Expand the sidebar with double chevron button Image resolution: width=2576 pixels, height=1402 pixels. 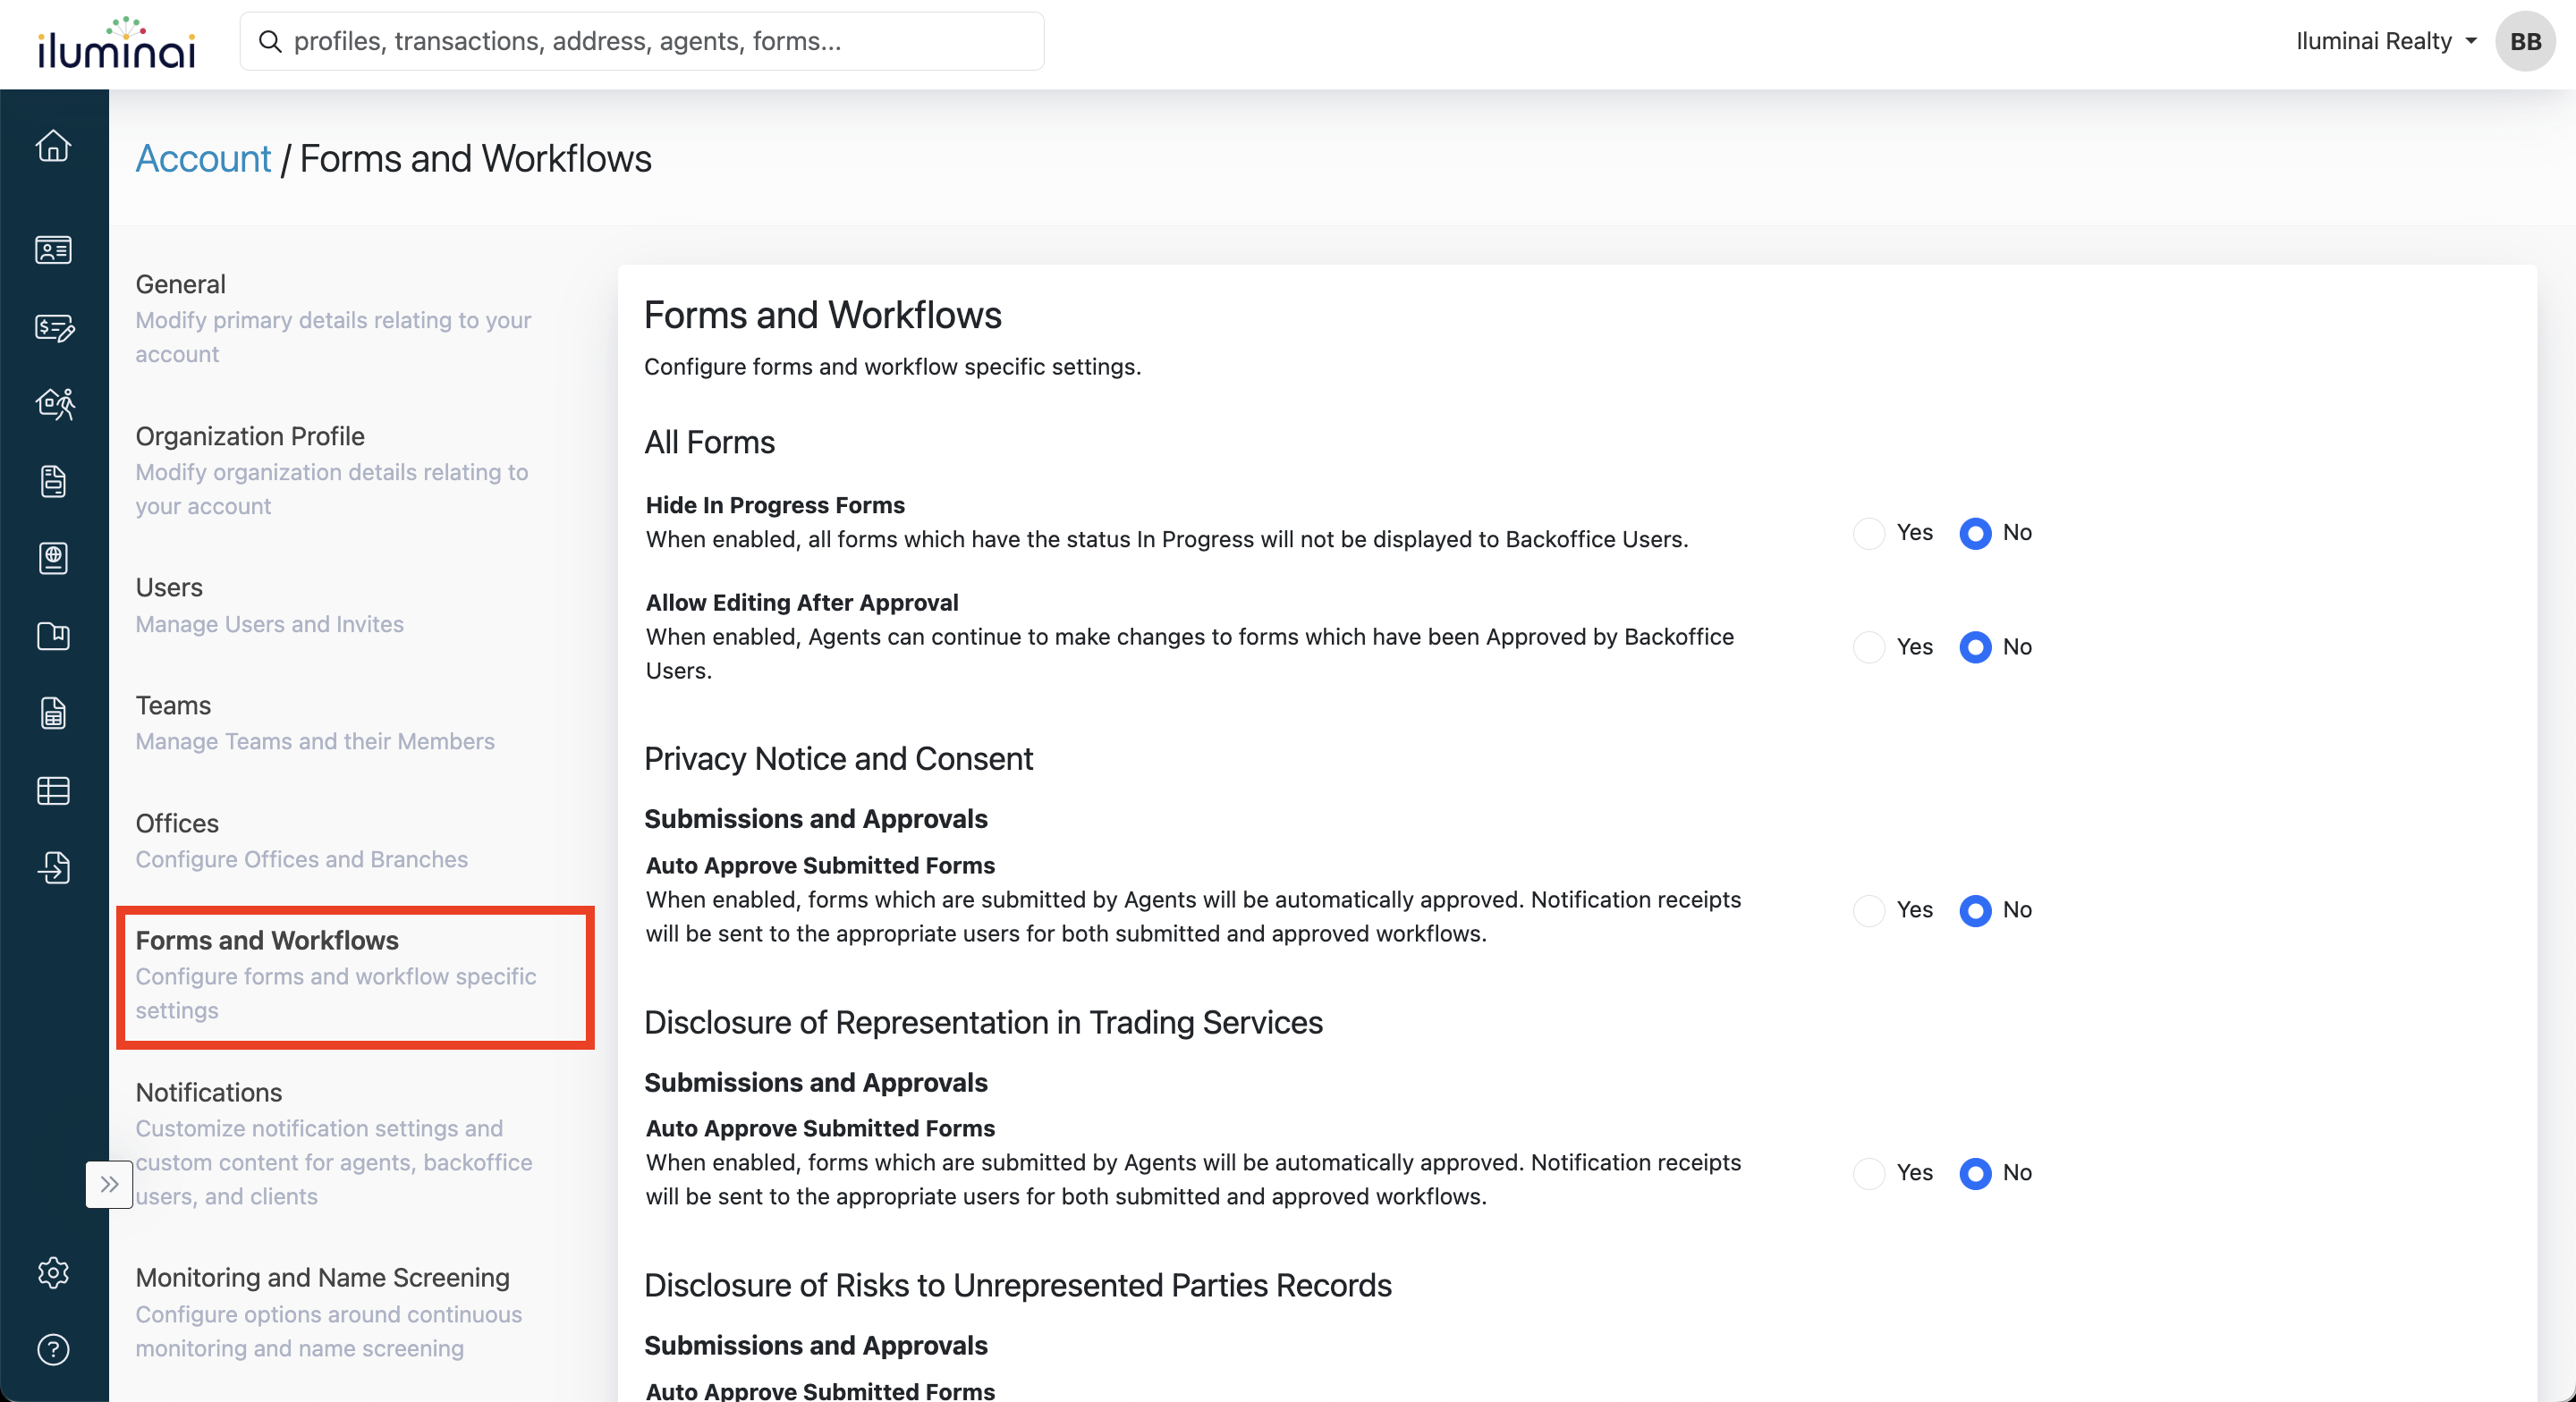click(x=109, y=1184)
